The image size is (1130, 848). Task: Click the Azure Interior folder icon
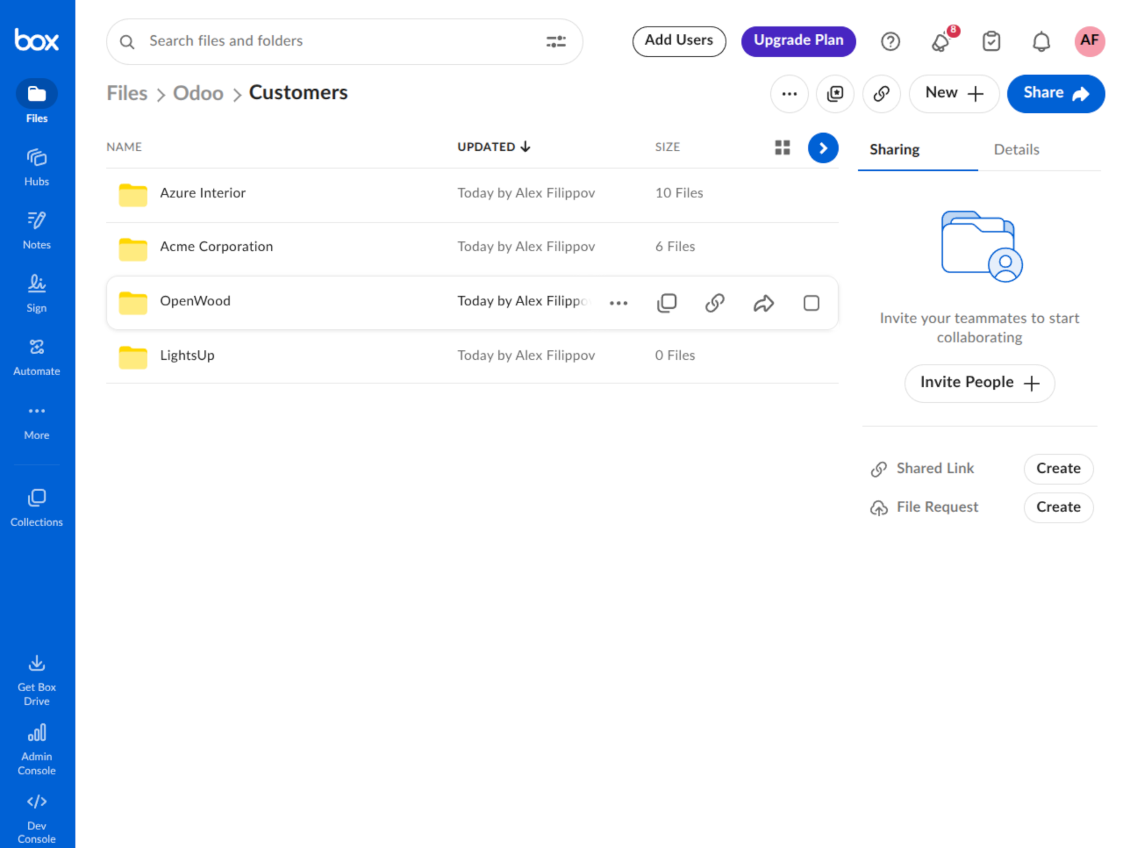pyautogui.click(x=133, y=195)
